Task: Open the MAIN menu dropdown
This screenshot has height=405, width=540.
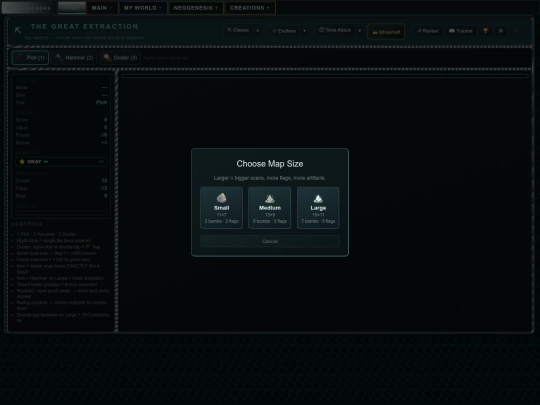Action: click(x=102, y=8)
